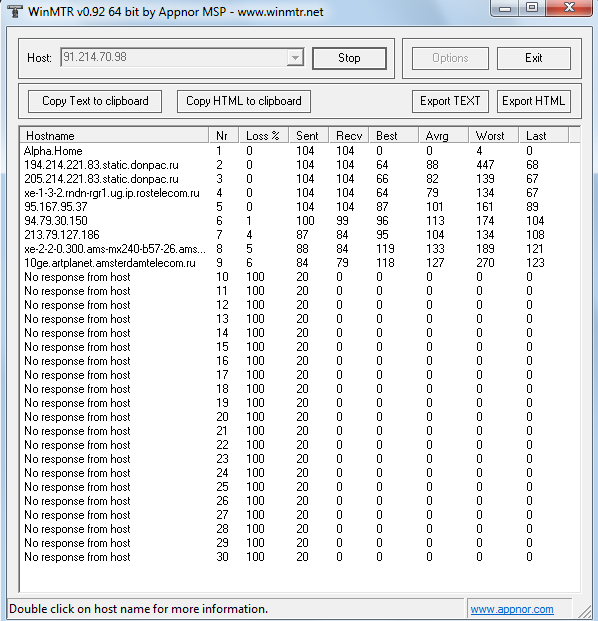Viewport: 598px width, 621px height.
Task: Click the status bar hint text
Action: point(139,609)
